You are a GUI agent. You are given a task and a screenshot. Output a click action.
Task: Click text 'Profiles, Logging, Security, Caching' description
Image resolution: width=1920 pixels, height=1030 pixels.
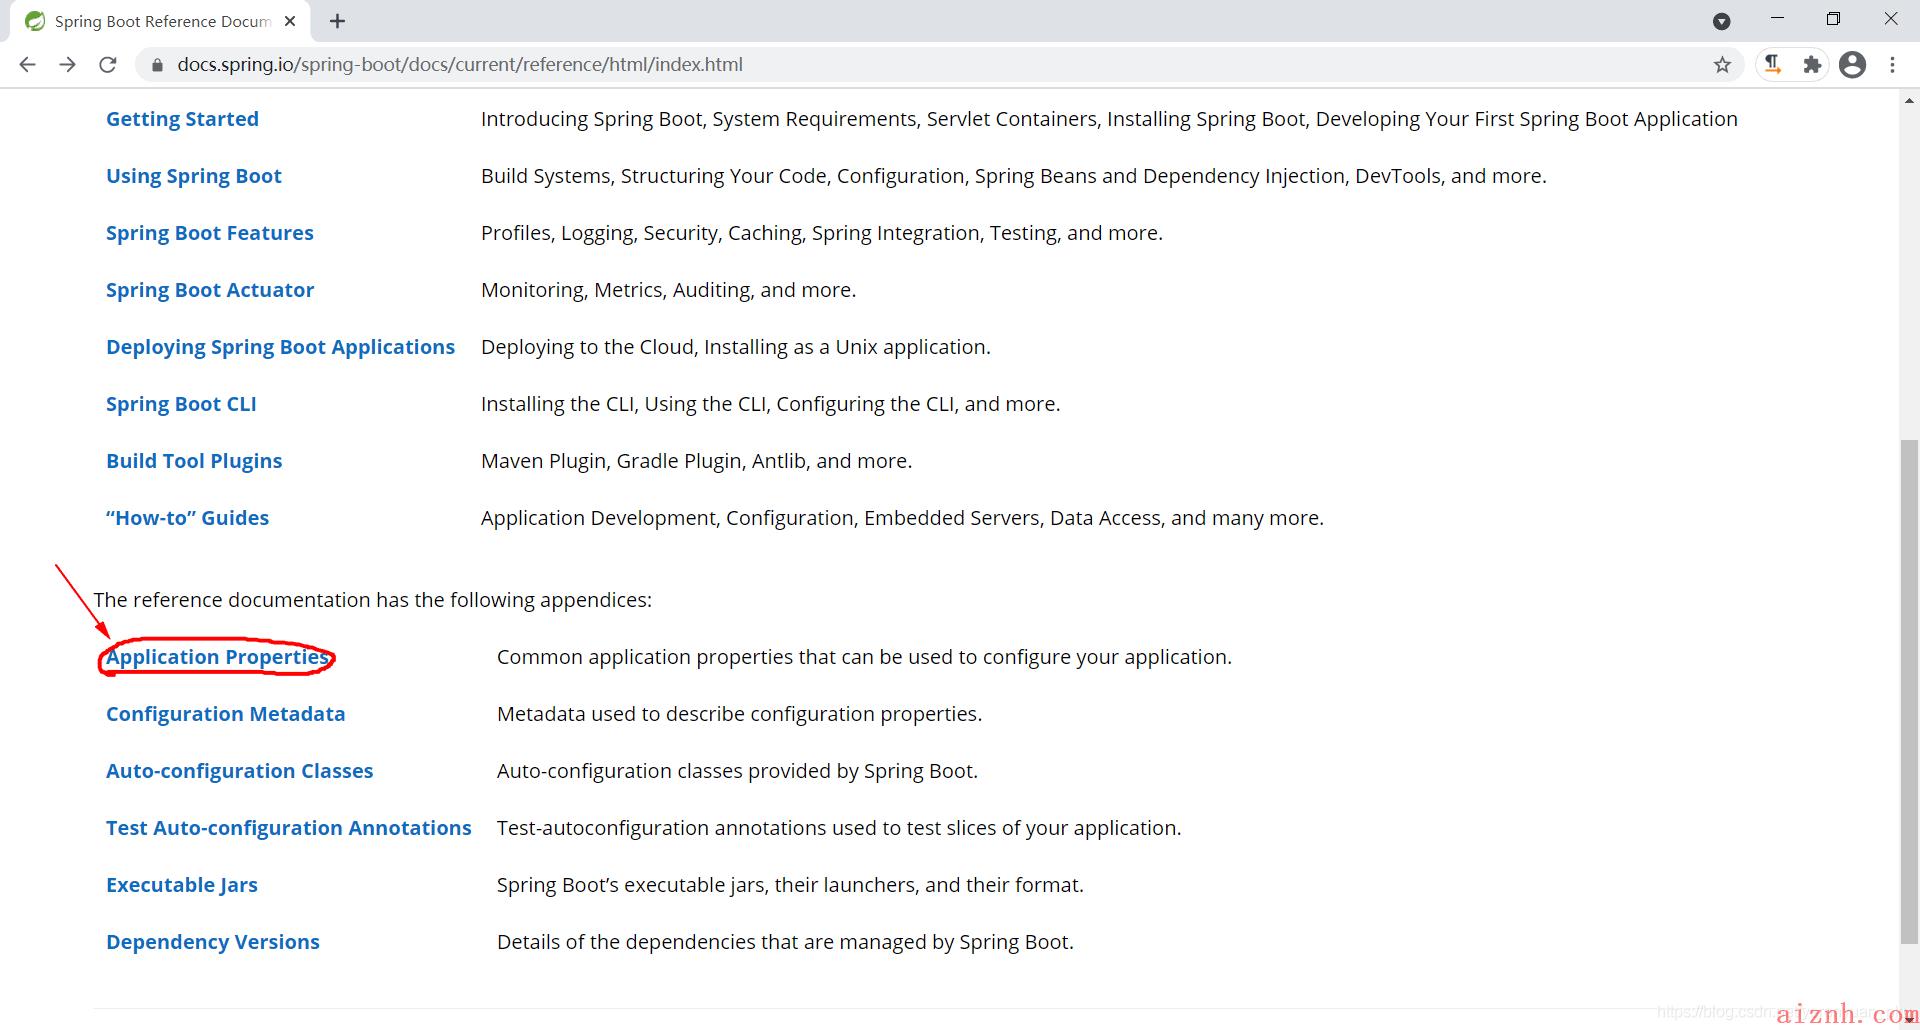(x=821, y=233)
